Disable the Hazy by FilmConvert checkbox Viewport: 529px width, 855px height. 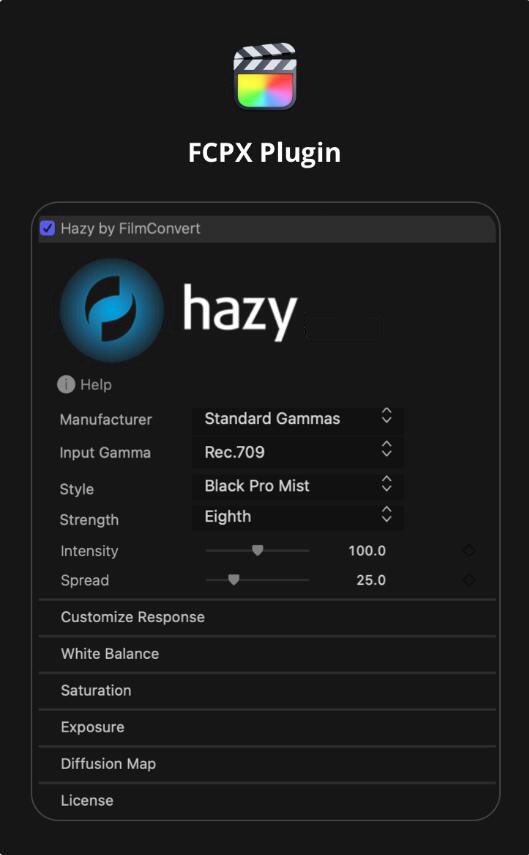47,228
